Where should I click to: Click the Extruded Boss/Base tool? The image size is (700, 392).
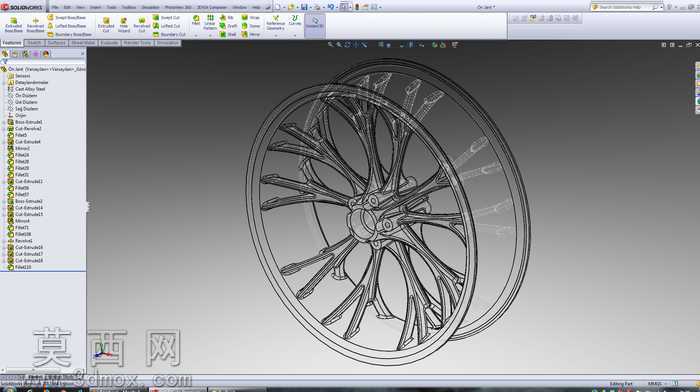point(13,25)
